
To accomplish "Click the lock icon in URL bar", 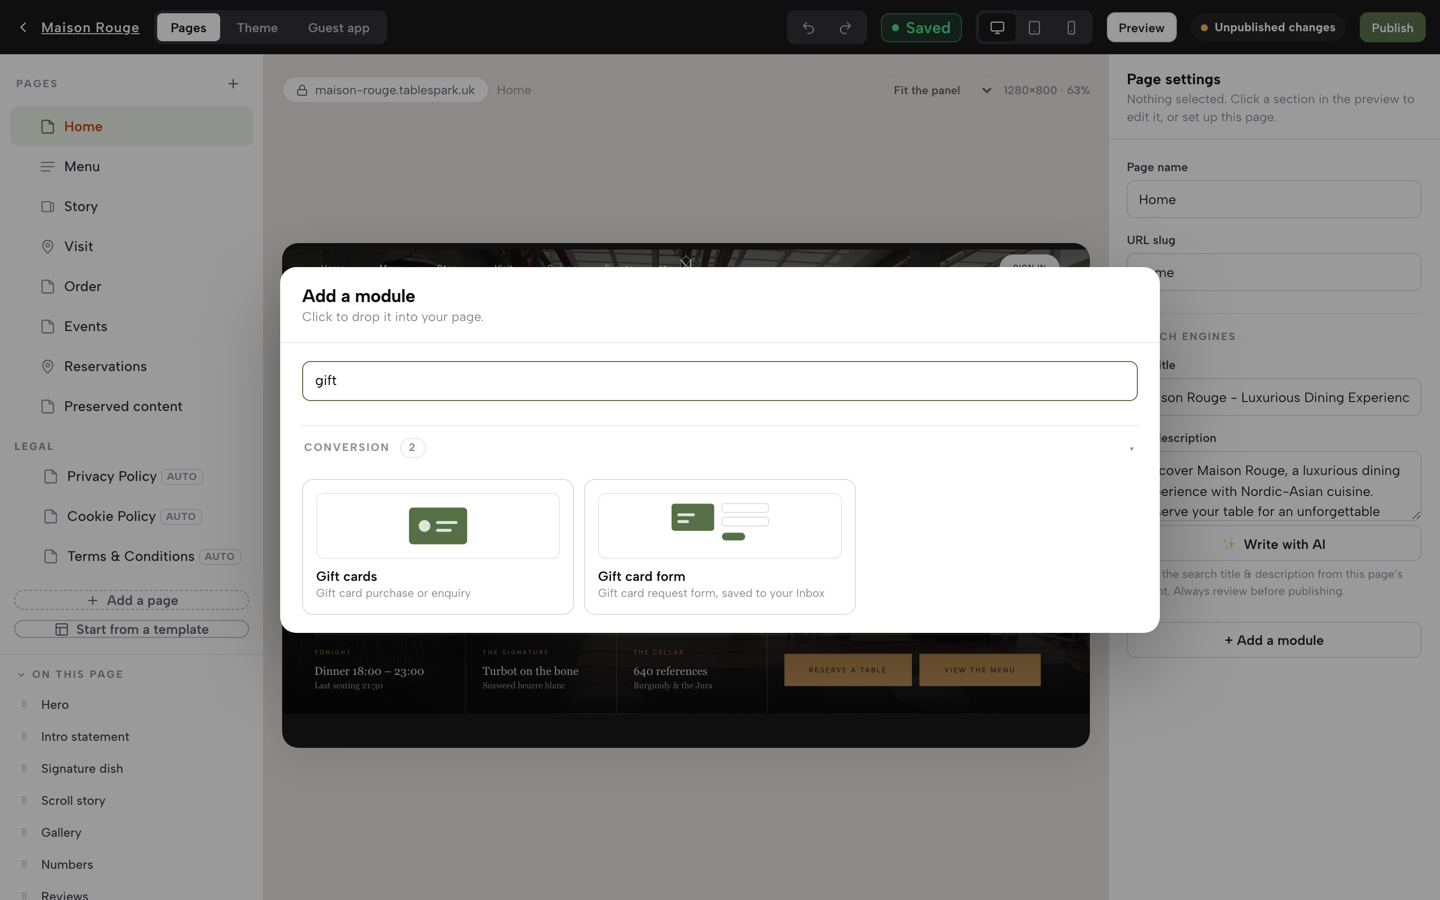I will 302,90.
